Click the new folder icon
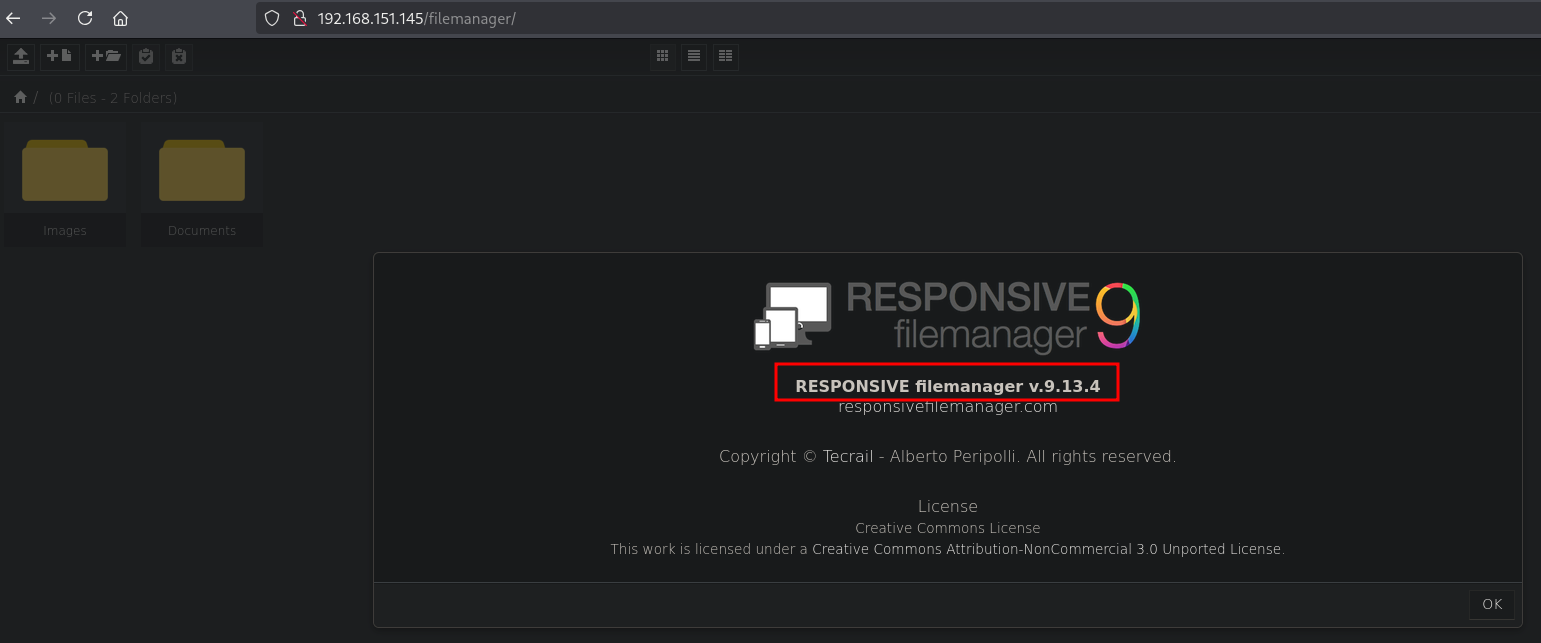Viewport: 1541px width, 643px height. tap(106, 57)
